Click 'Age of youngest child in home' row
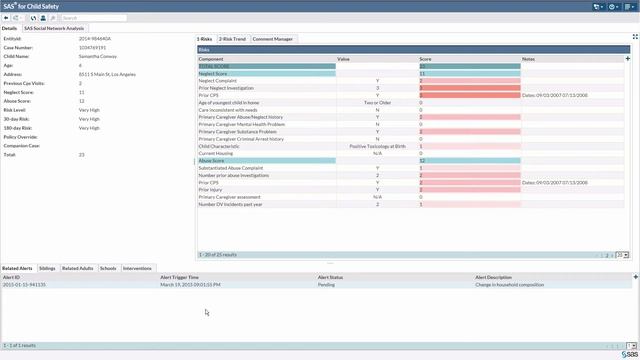Viewport: 640px width, 360px height. tap(411, 102)
